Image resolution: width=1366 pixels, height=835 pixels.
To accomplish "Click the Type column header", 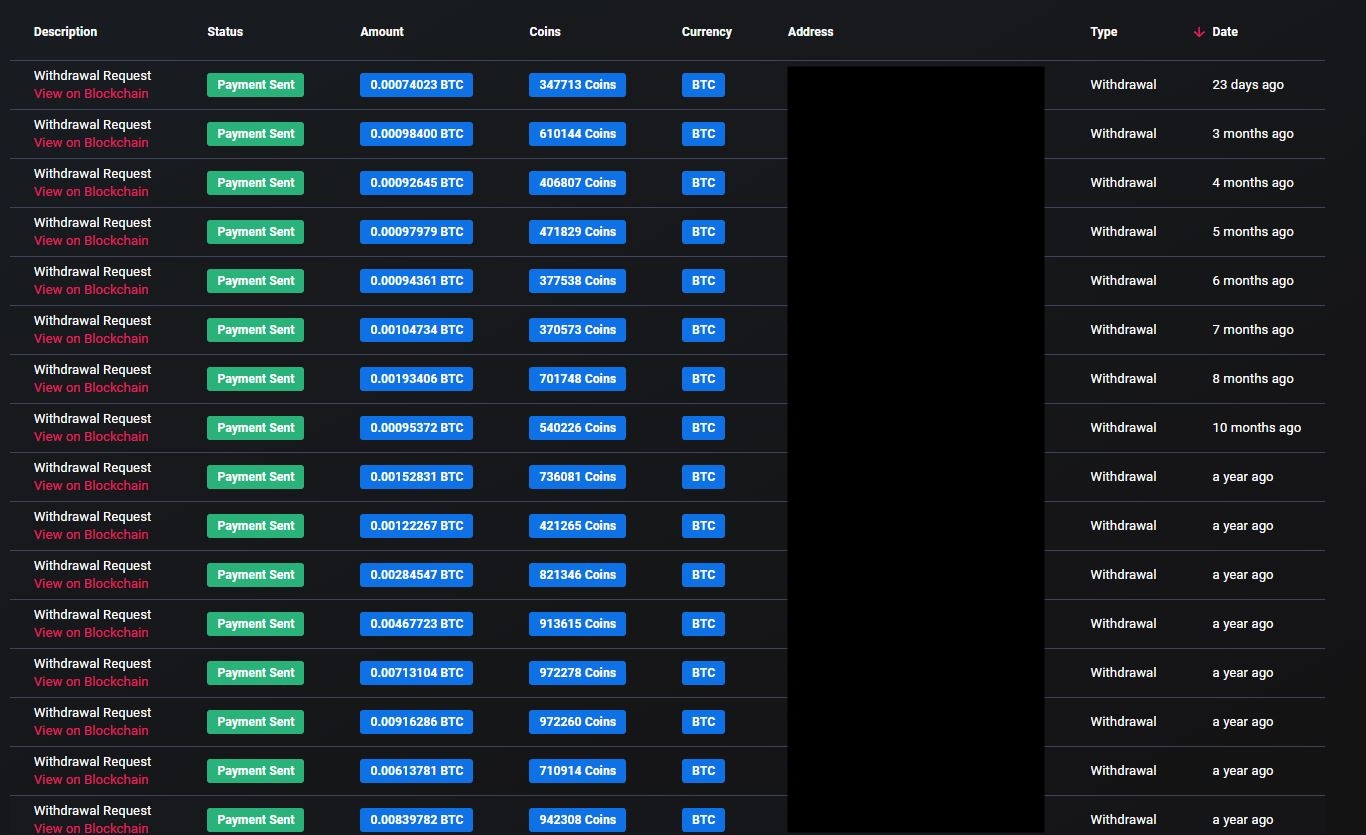I will 1104,32.
